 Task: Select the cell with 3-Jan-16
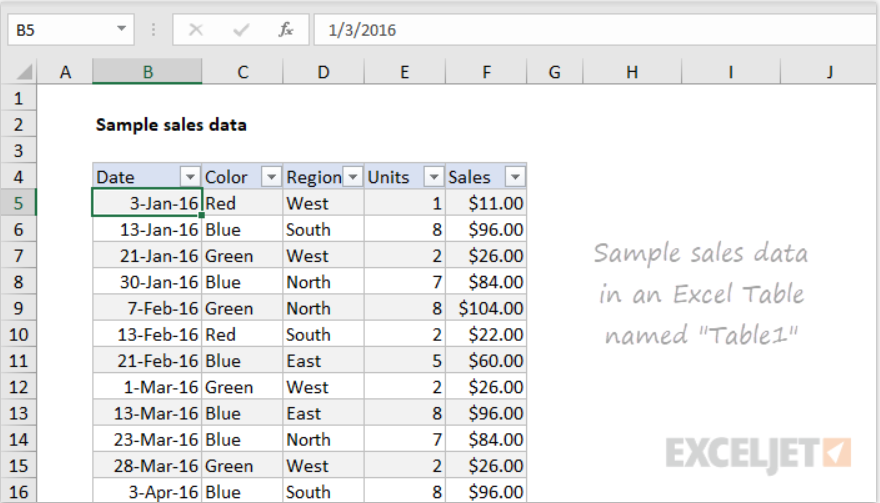click(x=147, y=203)
